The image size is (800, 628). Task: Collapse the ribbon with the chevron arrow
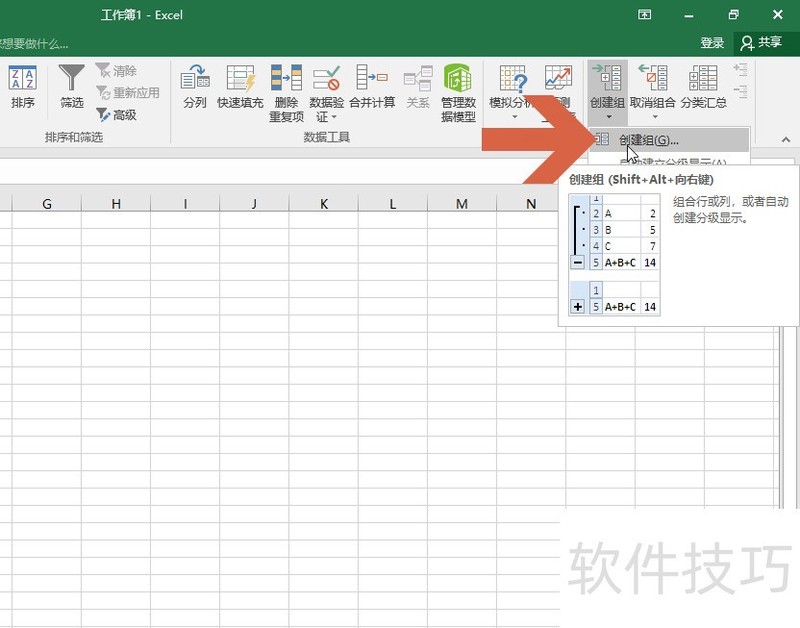click(x=783, y=141)
